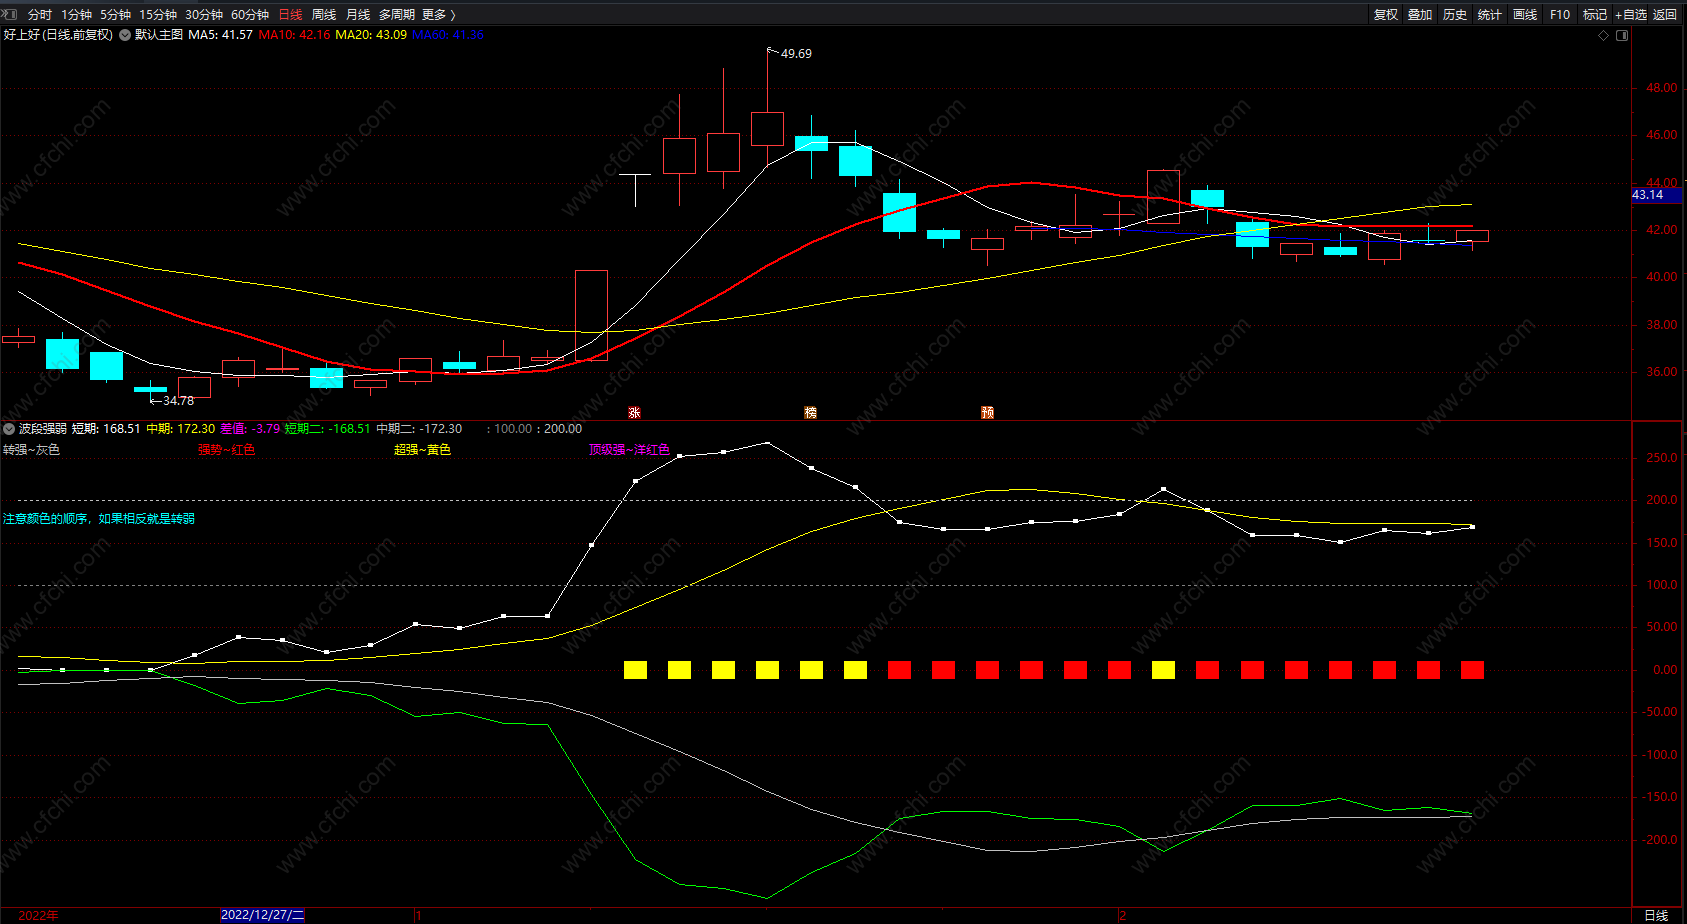The height and width of the screenshot is (924, 1687).
Task: Click the first yellow strength square
Action: click(635, 670)
